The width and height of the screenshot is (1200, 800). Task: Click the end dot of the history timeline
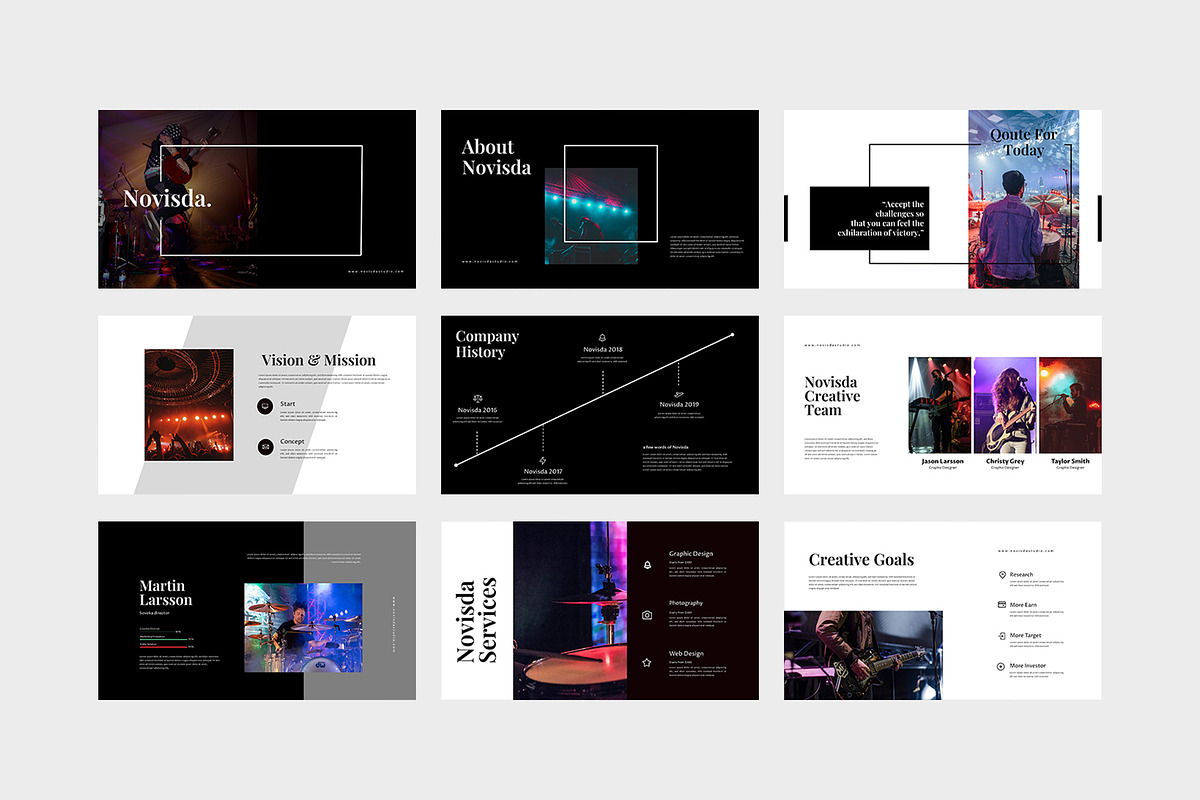point(732,335)
